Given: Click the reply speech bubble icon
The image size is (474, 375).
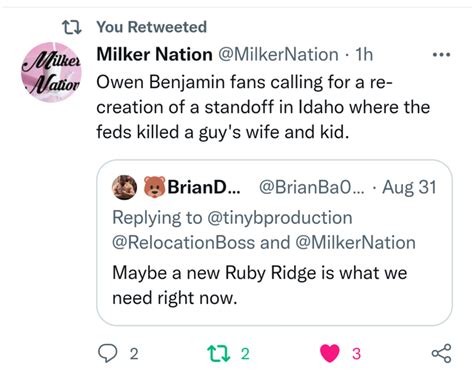Looking at the screenshot, I should pyautogui.click(x=107, y=353).
